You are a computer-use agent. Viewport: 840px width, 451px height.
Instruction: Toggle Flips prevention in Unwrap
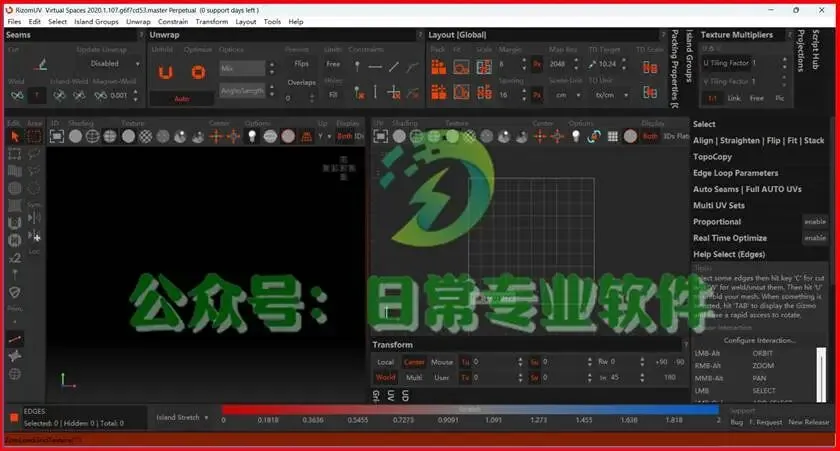(x=301, y=64)
